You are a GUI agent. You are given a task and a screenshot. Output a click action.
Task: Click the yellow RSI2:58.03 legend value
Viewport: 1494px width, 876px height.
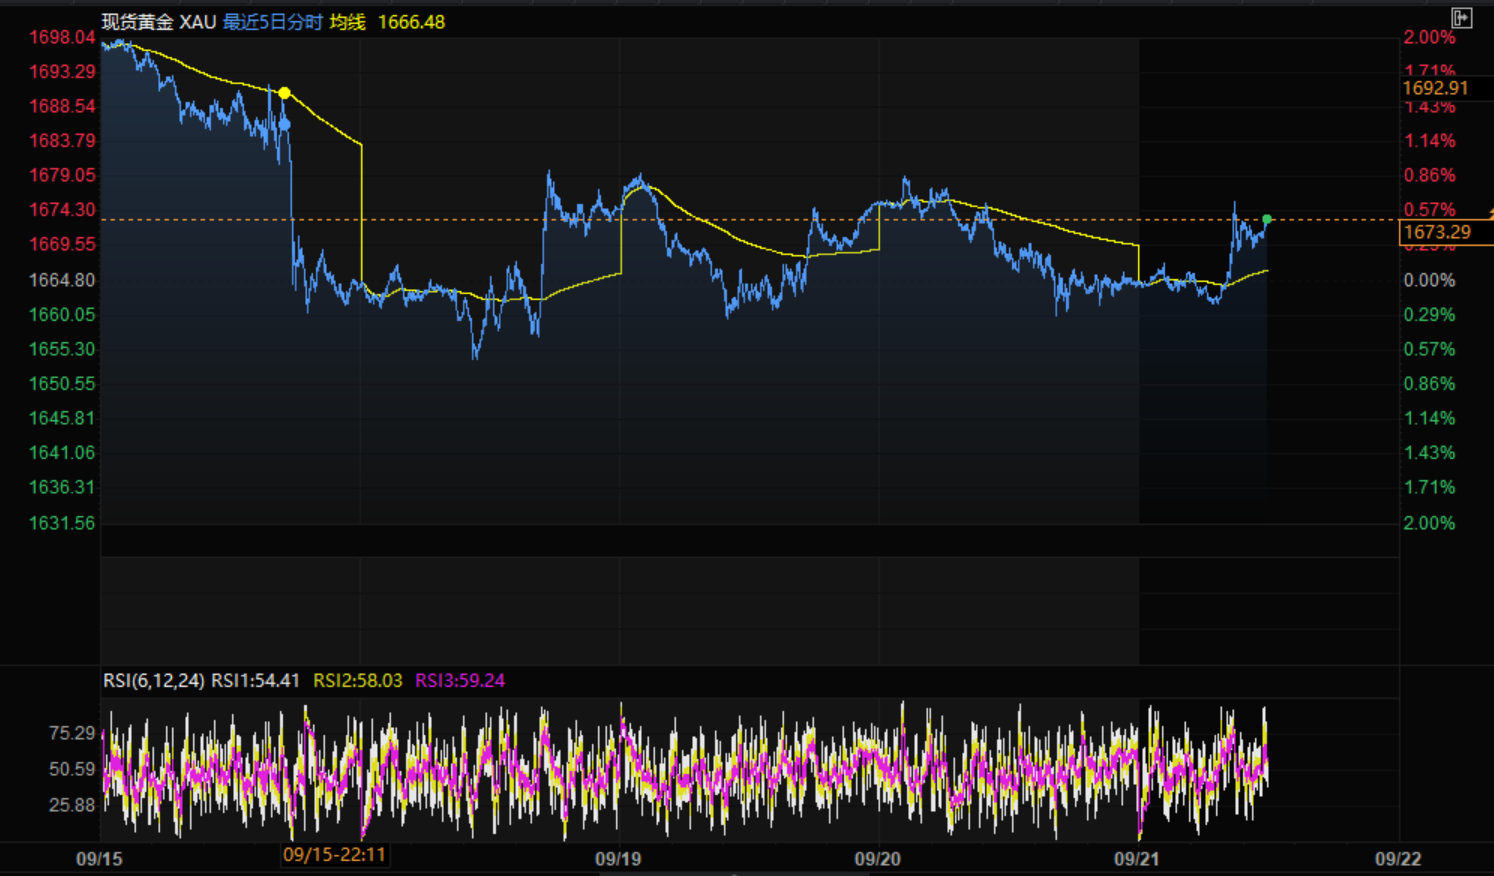click(358, 681)
